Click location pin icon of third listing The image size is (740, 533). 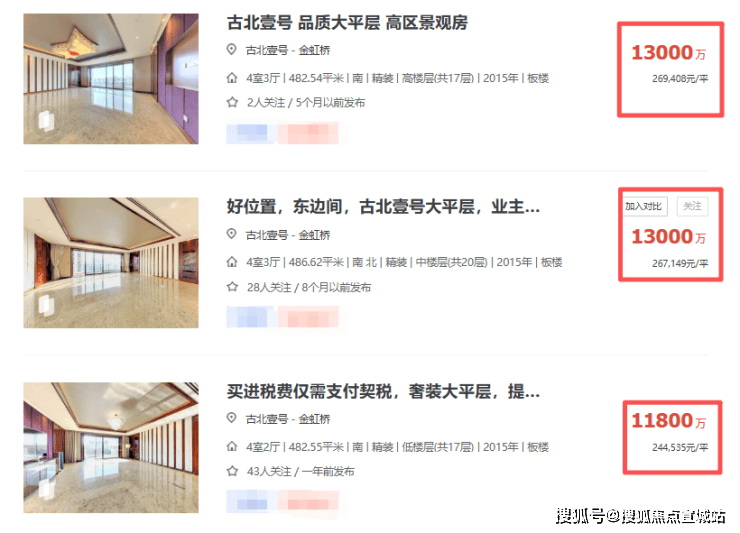click(231, 418)
